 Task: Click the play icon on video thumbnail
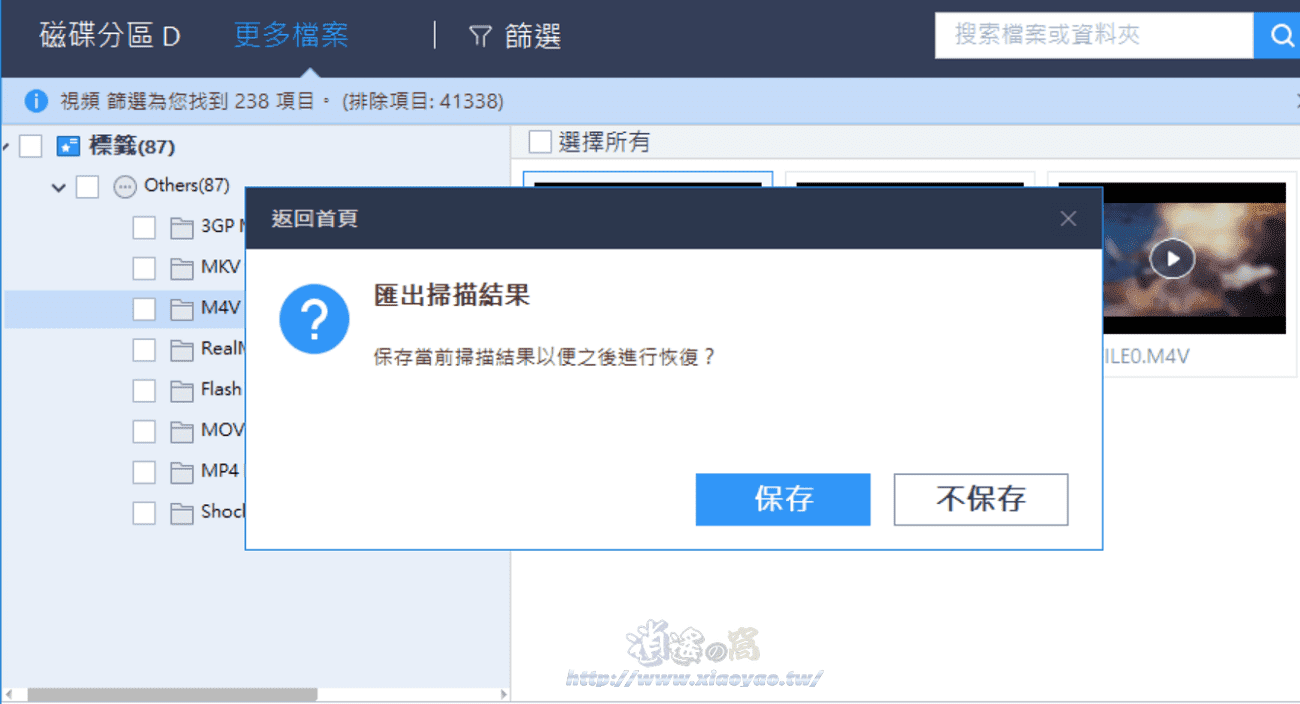point(1172,259)
